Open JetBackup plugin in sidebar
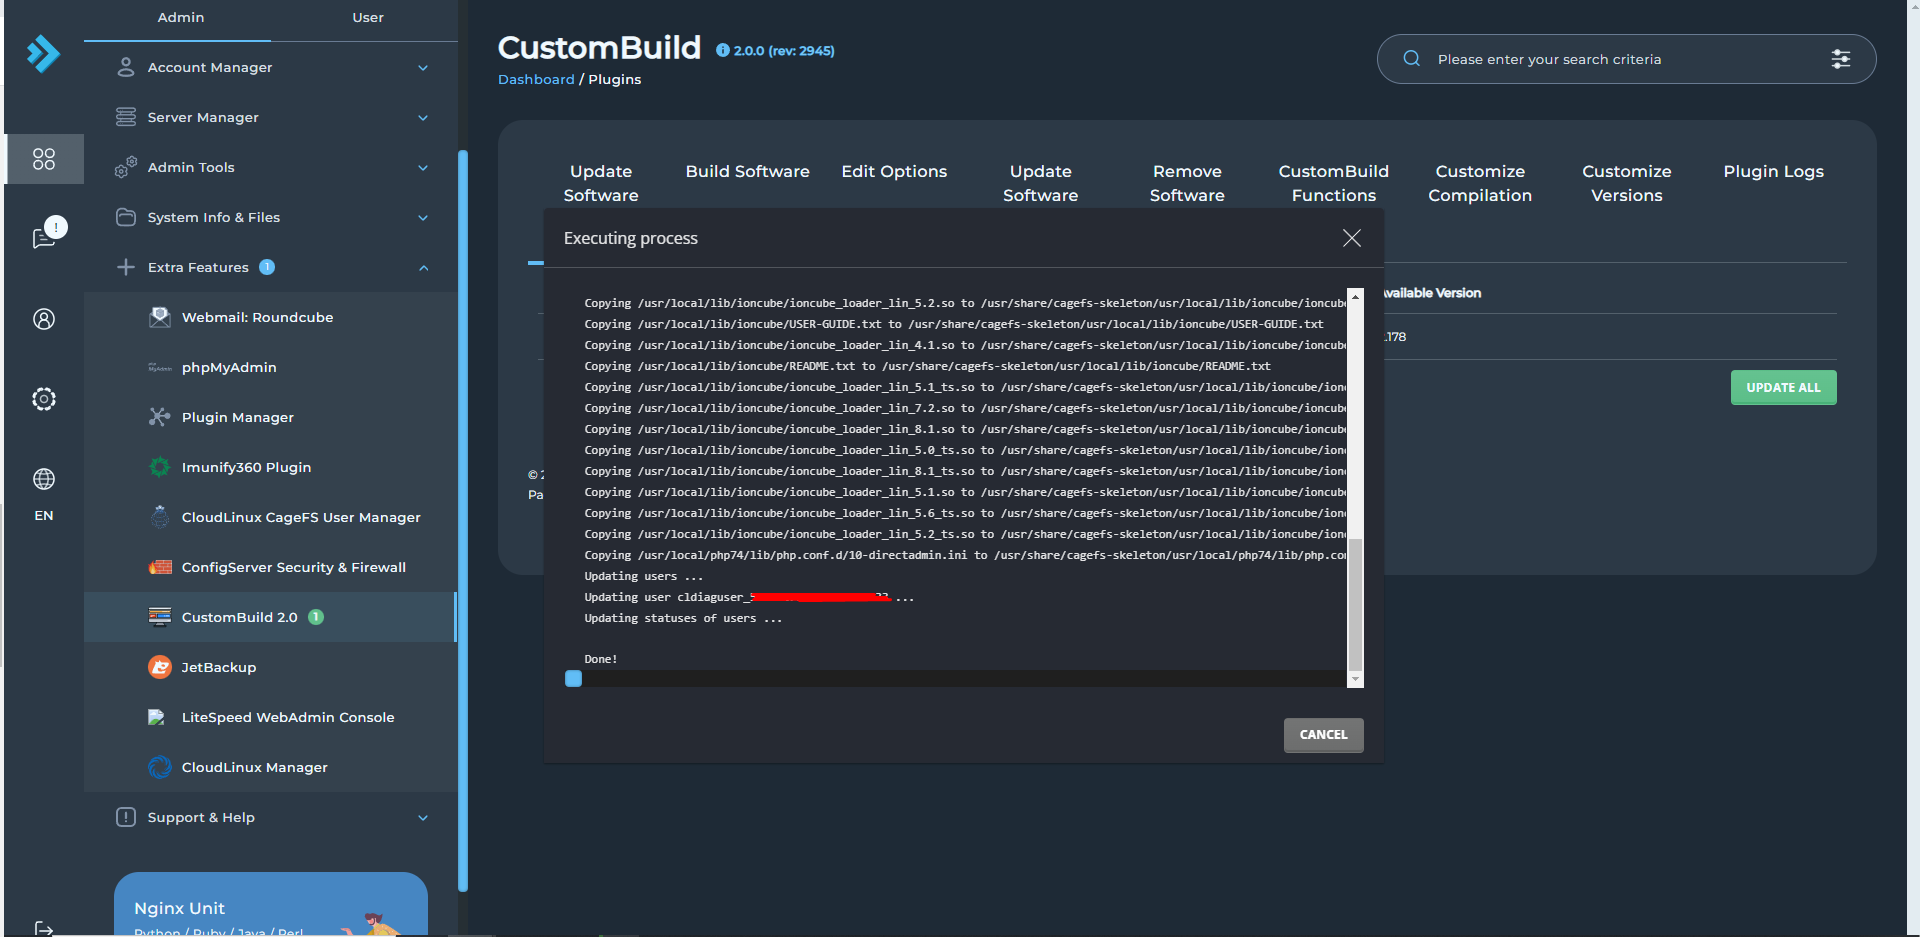Image resolution: width=1920 pixels, height=937 pixels. click(218, 667)
